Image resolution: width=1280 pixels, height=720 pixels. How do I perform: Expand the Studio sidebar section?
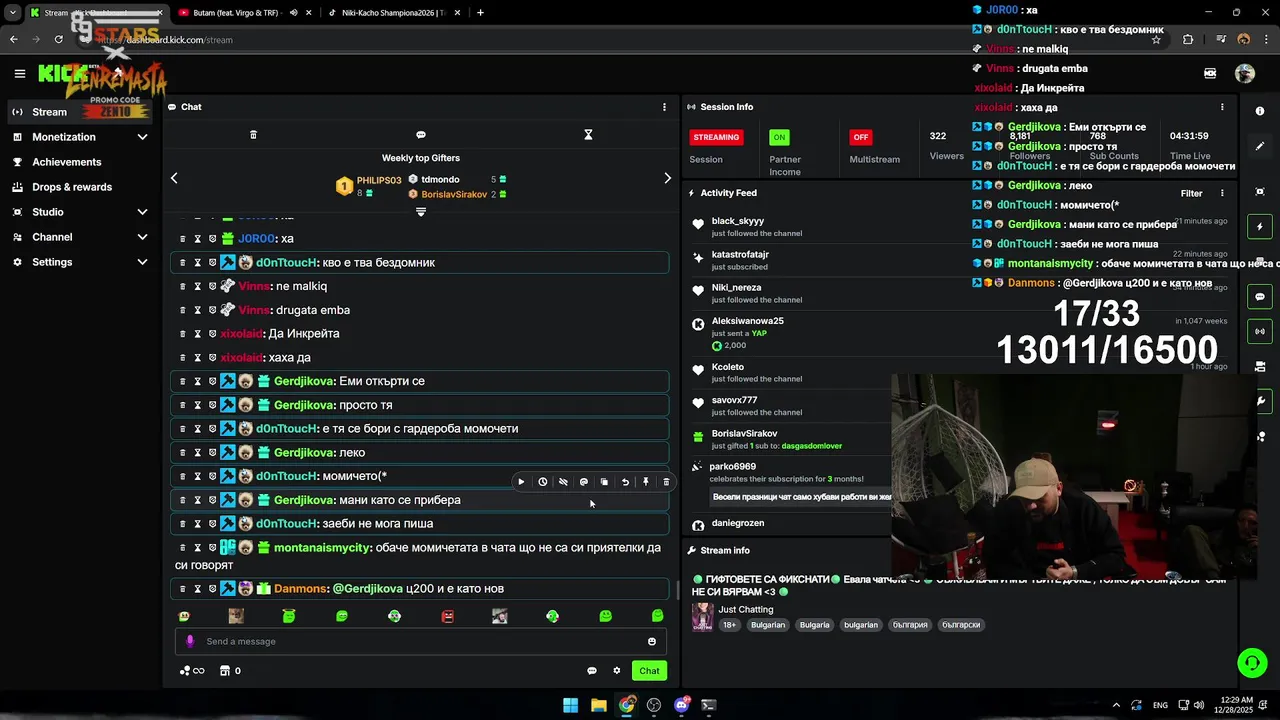tap(142, 212)
